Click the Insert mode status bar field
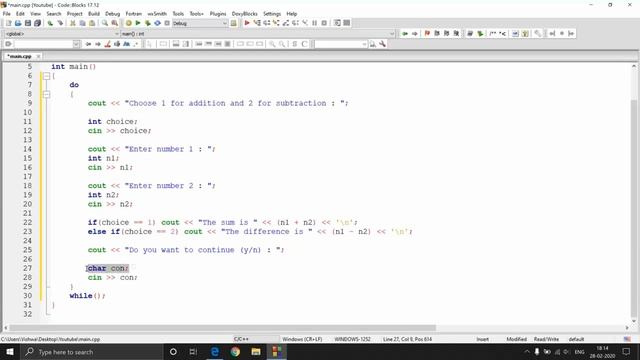The width and height of the screenshot is (640, 360). point(482,339)
